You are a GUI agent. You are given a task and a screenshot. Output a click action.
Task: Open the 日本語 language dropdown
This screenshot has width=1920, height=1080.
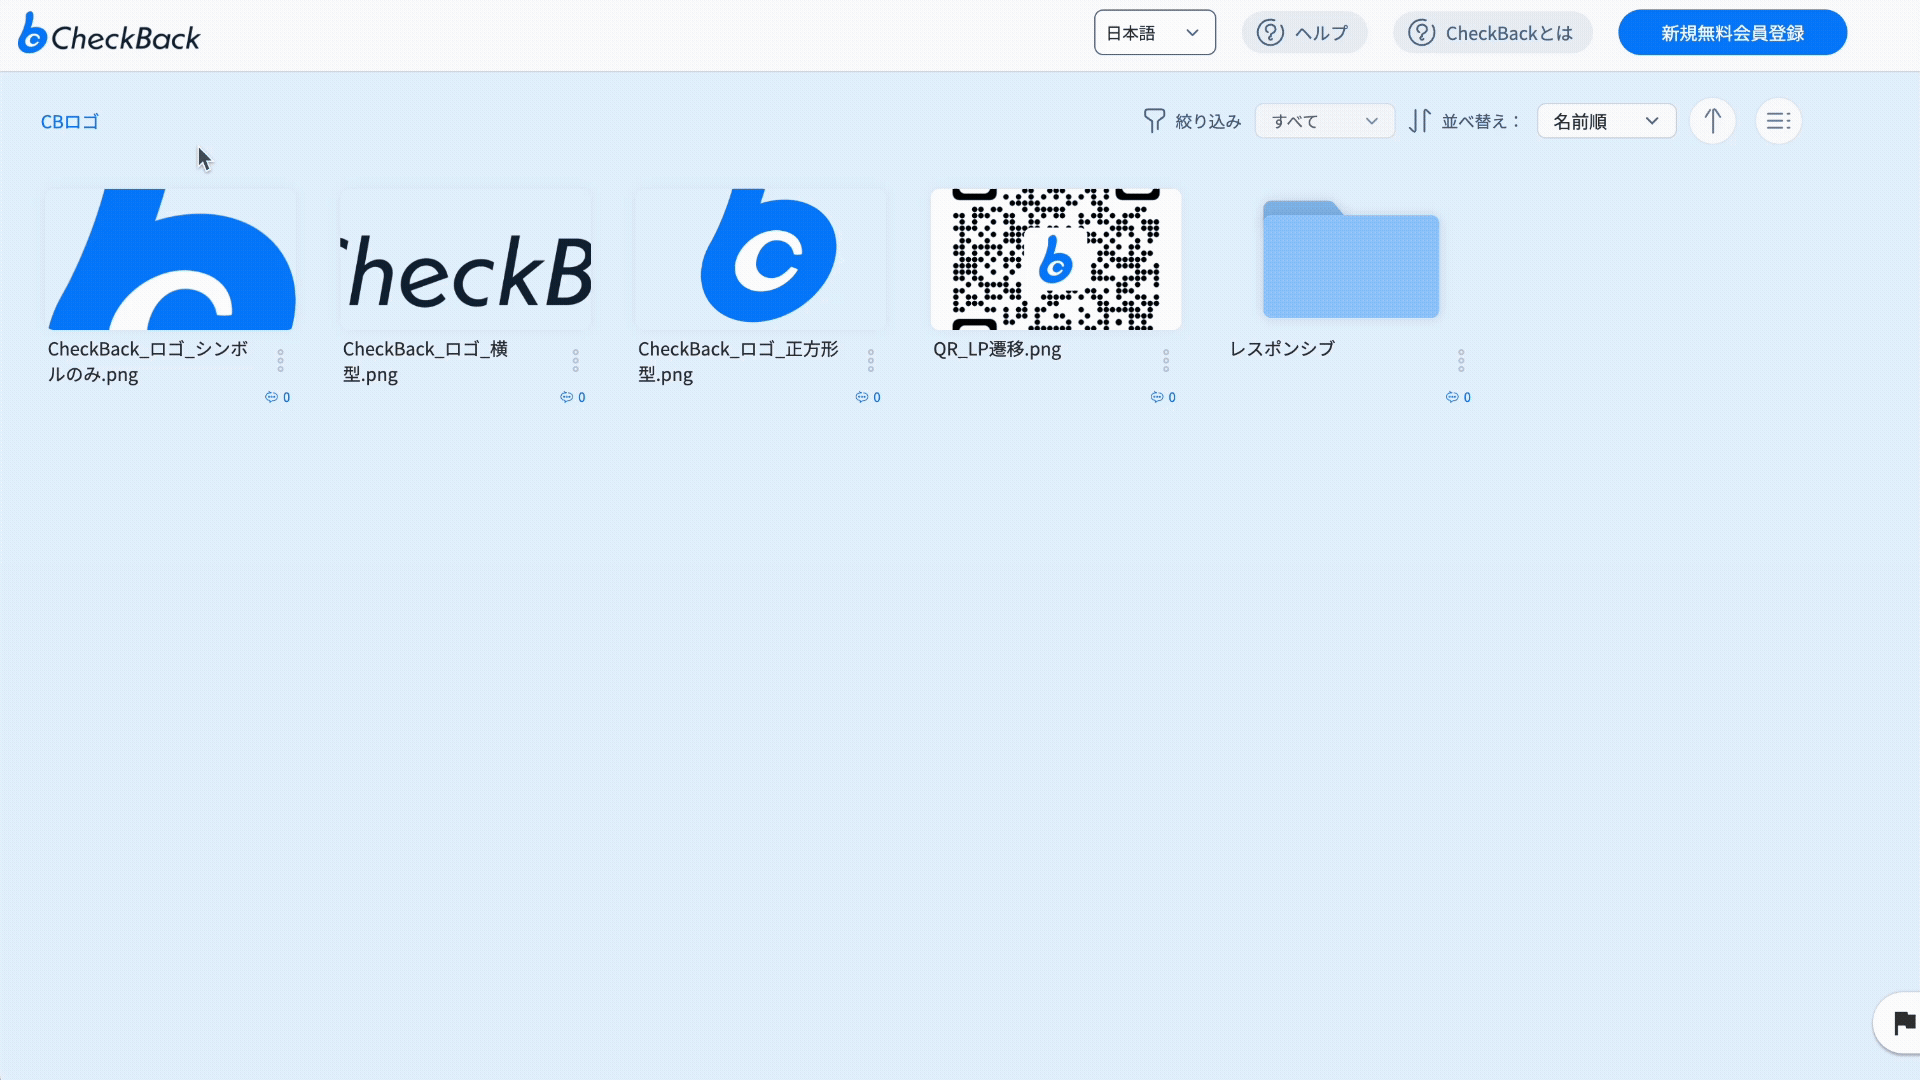[1154, 33]
